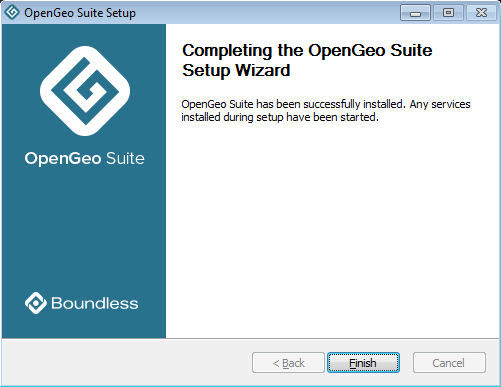The image size is (501, 387).
Task: Click the Cancel button
Action: click(x=449, y=363)
